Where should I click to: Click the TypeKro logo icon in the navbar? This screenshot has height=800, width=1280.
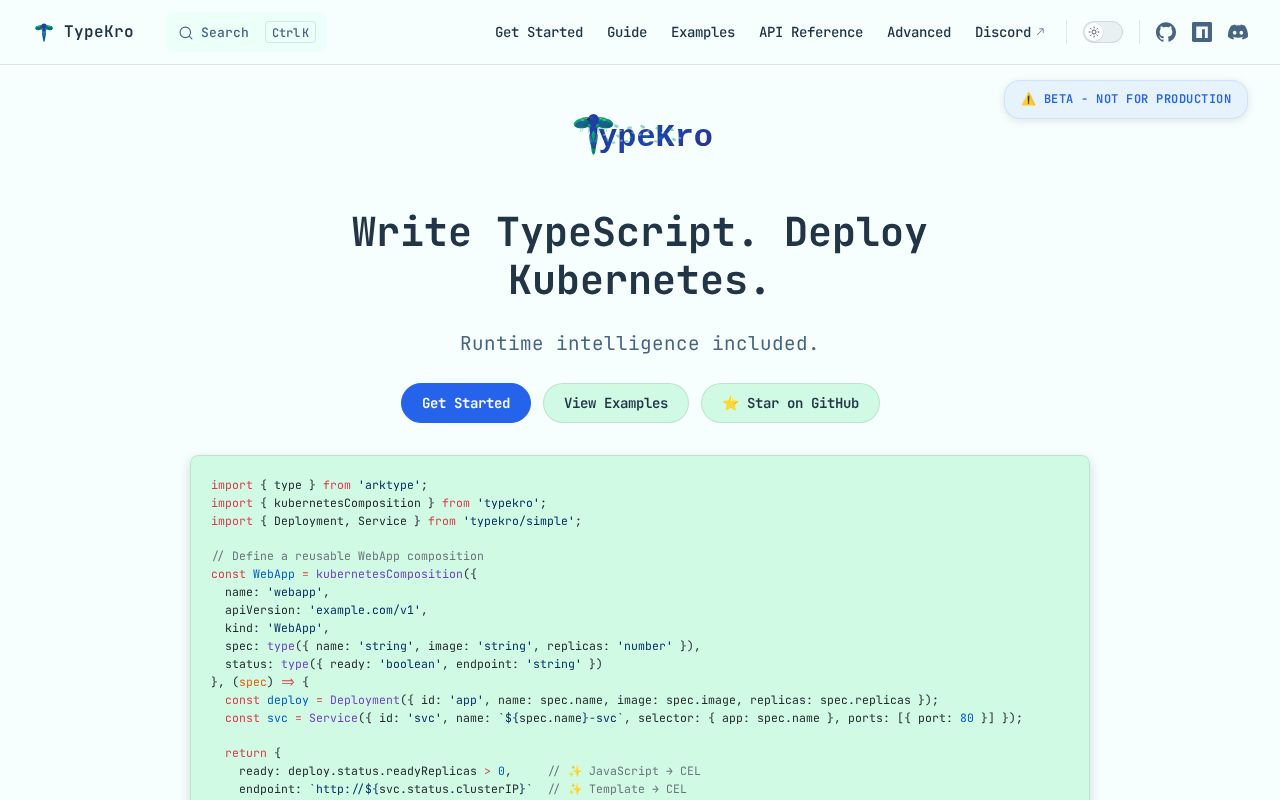pyautogui.click(x=44, y=32)
